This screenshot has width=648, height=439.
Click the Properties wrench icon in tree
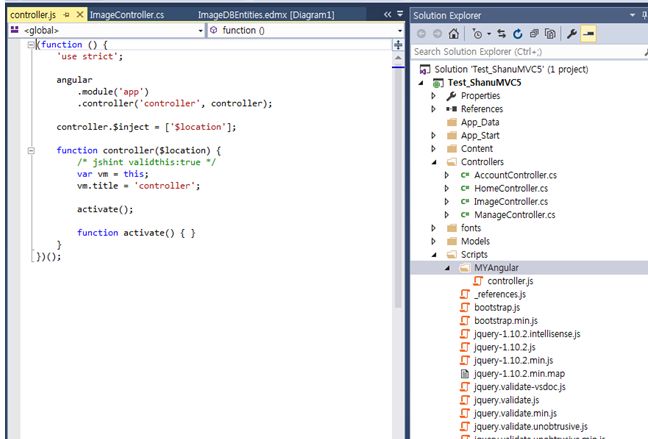pyautogui.click(x=451, y=96)
